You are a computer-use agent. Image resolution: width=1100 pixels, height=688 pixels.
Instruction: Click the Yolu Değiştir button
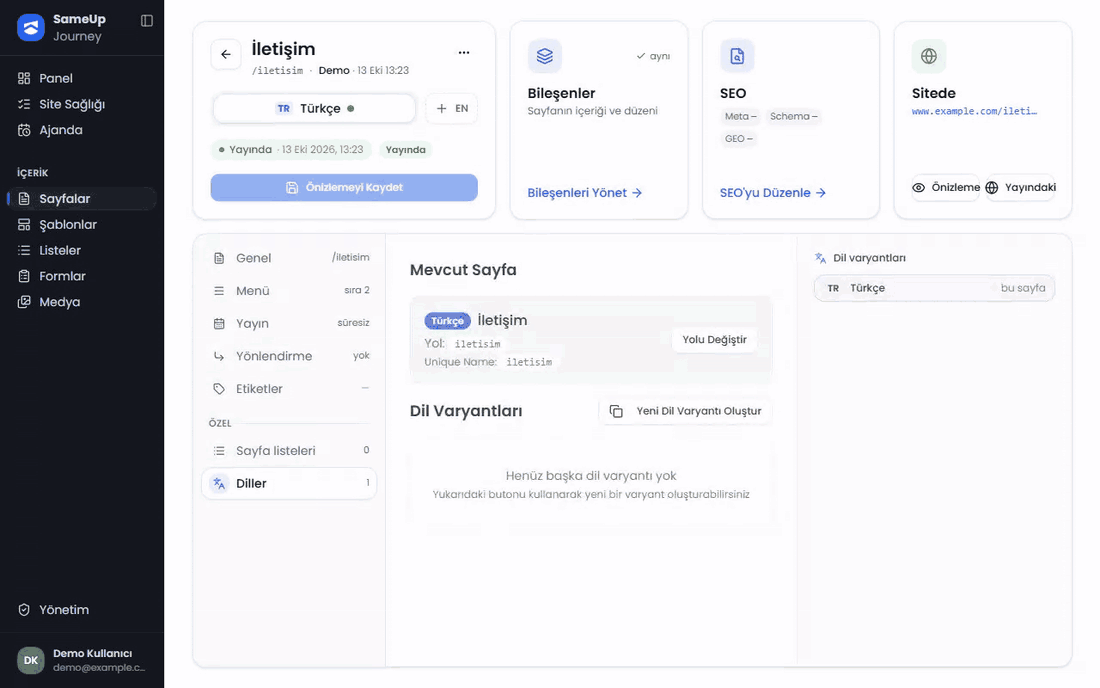tap(715, 340)
